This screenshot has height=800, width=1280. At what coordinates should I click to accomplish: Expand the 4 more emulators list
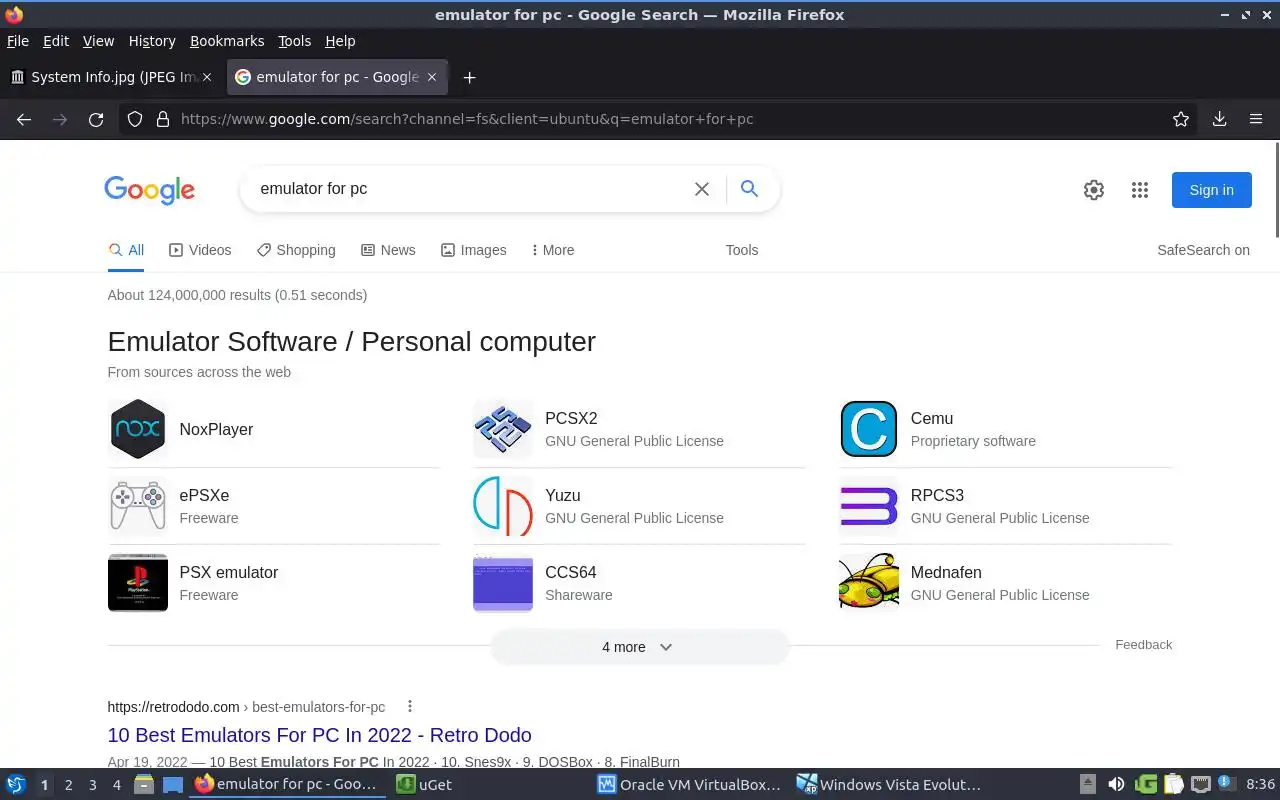coord(639,647)
